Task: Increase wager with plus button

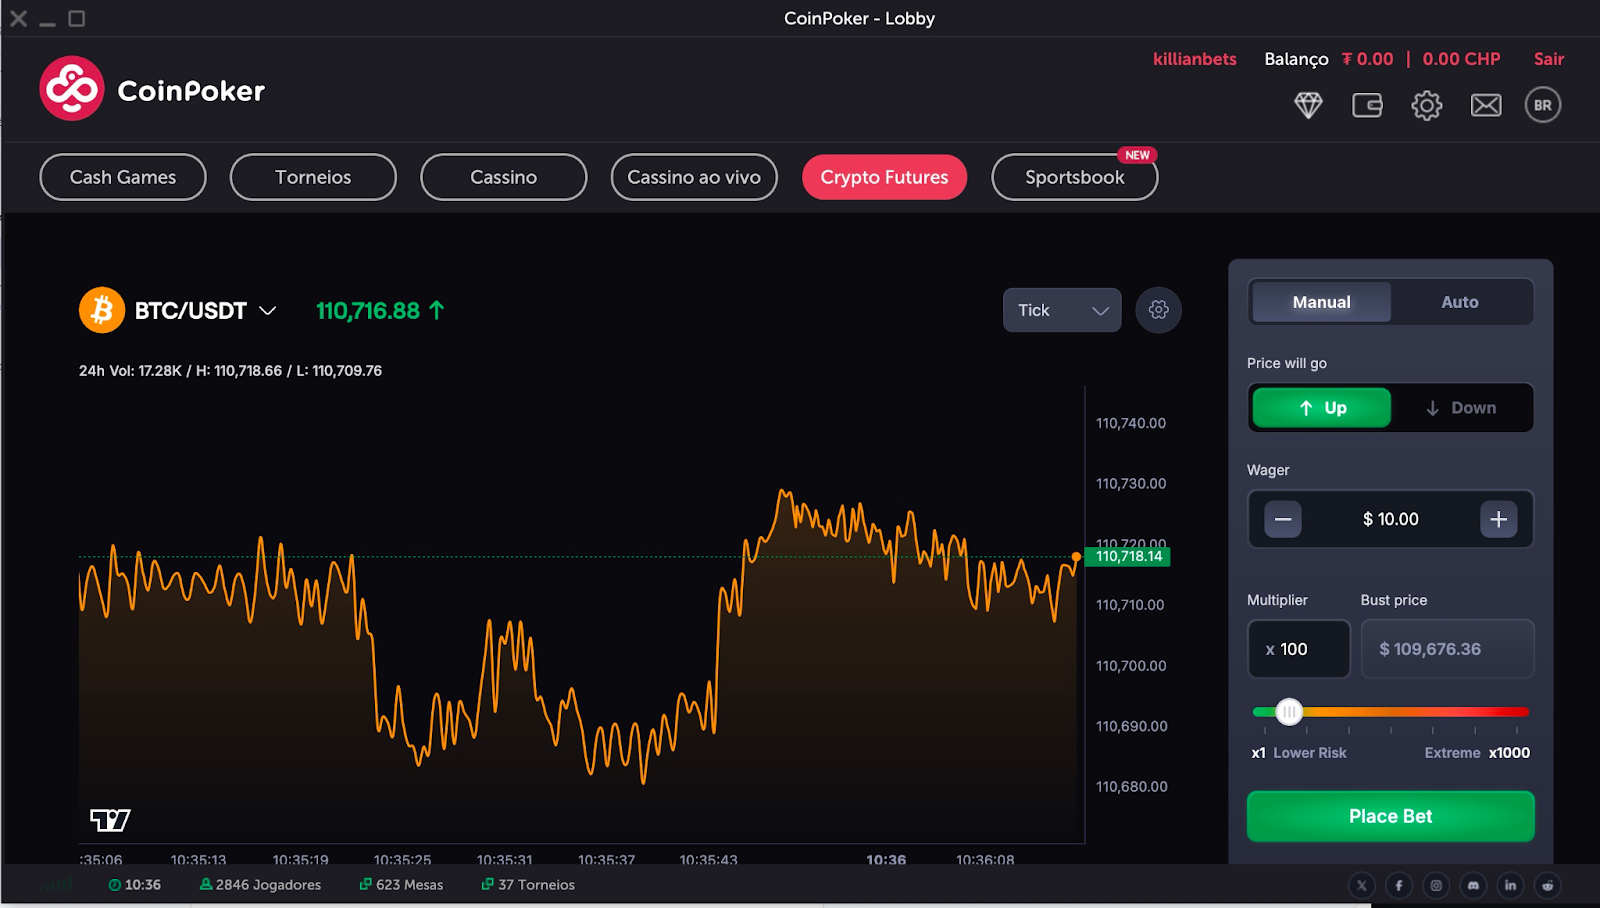Action: click(1498, 519)
